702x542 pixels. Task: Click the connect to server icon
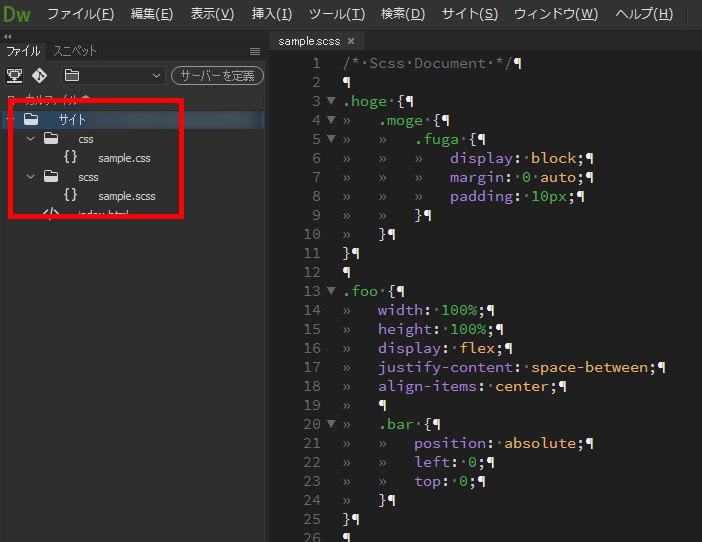pos(14,76)
